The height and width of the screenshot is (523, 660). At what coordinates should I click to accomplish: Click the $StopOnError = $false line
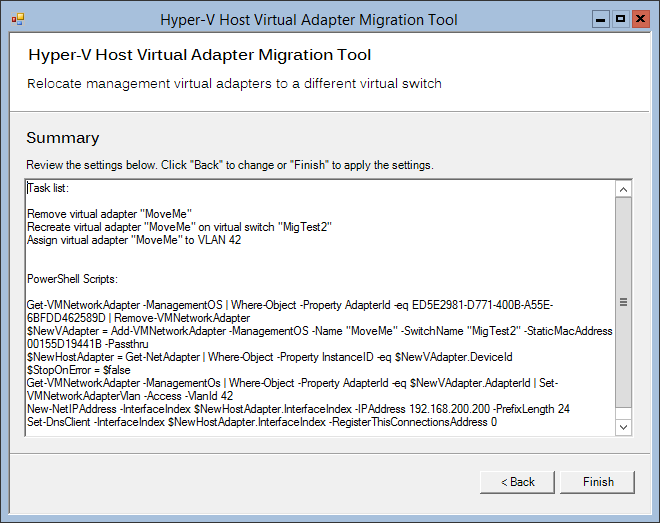pyautogui.click(x=79, y=370)
